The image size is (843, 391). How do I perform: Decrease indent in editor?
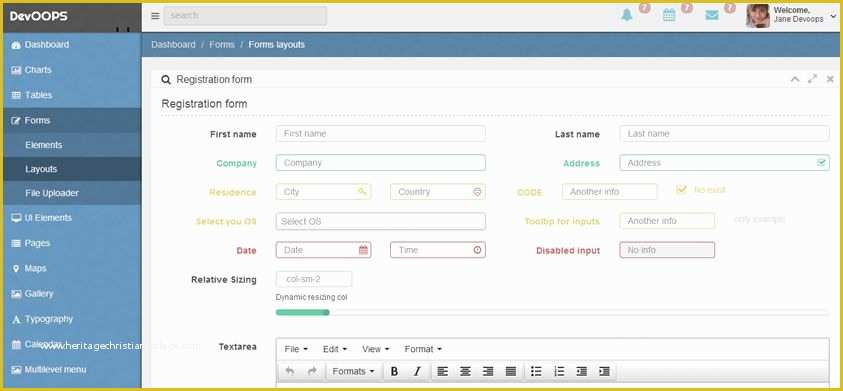click(582, 371)
